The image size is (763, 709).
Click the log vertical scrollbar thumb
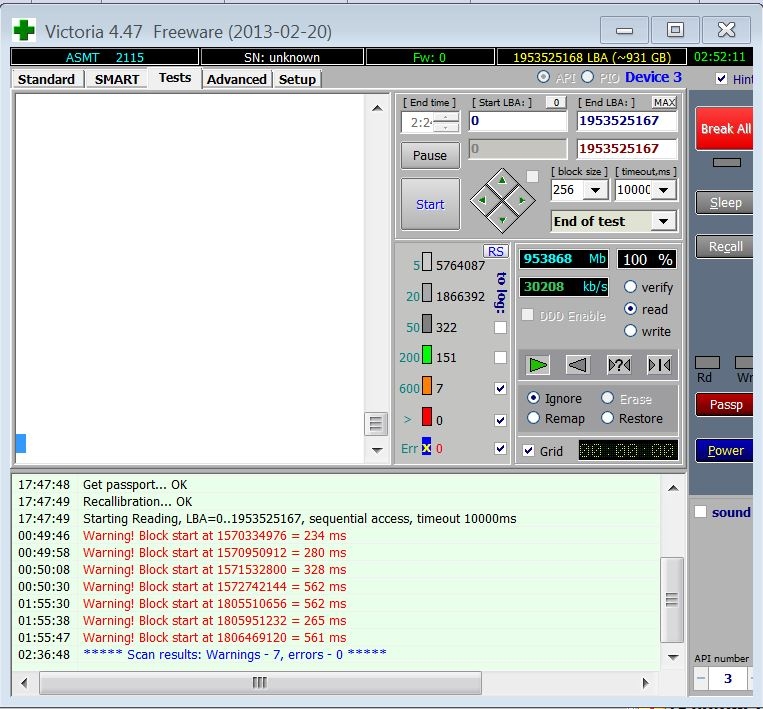click(x=672, y=600)
